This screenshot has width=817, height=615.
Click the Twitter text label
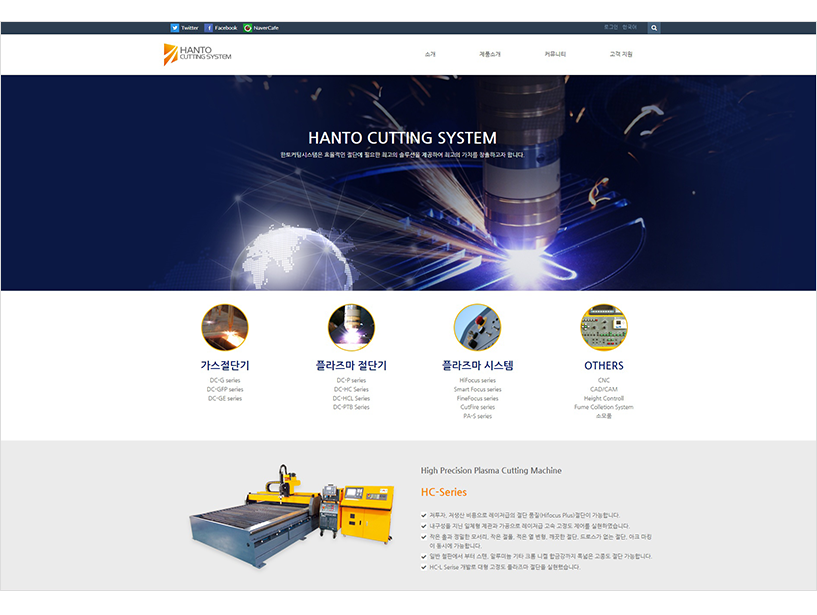coord(190,28)
